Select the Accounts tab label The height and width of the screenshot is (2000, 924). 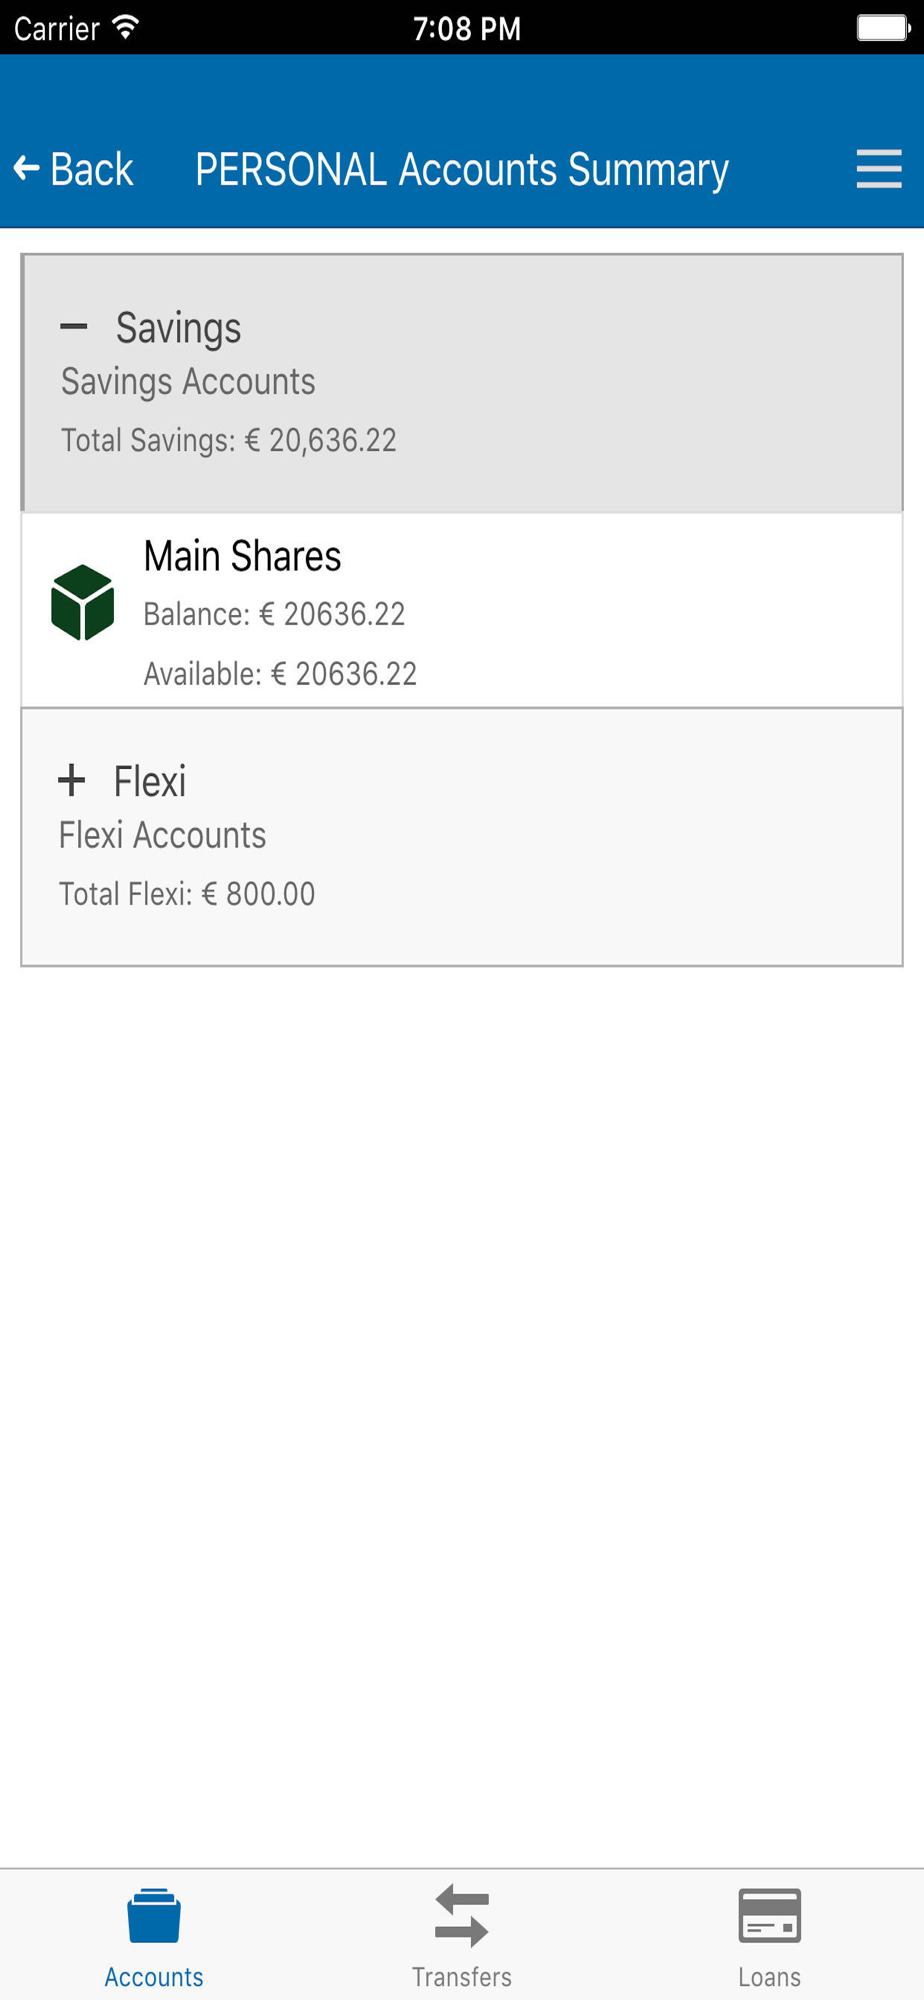(154, 1977)
